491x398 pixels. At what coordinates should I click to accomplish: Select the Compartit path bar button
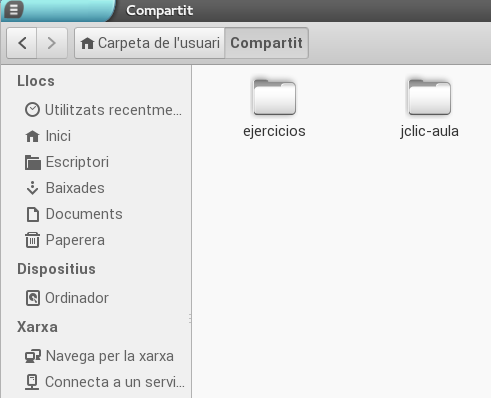click(x=266, y=43)
